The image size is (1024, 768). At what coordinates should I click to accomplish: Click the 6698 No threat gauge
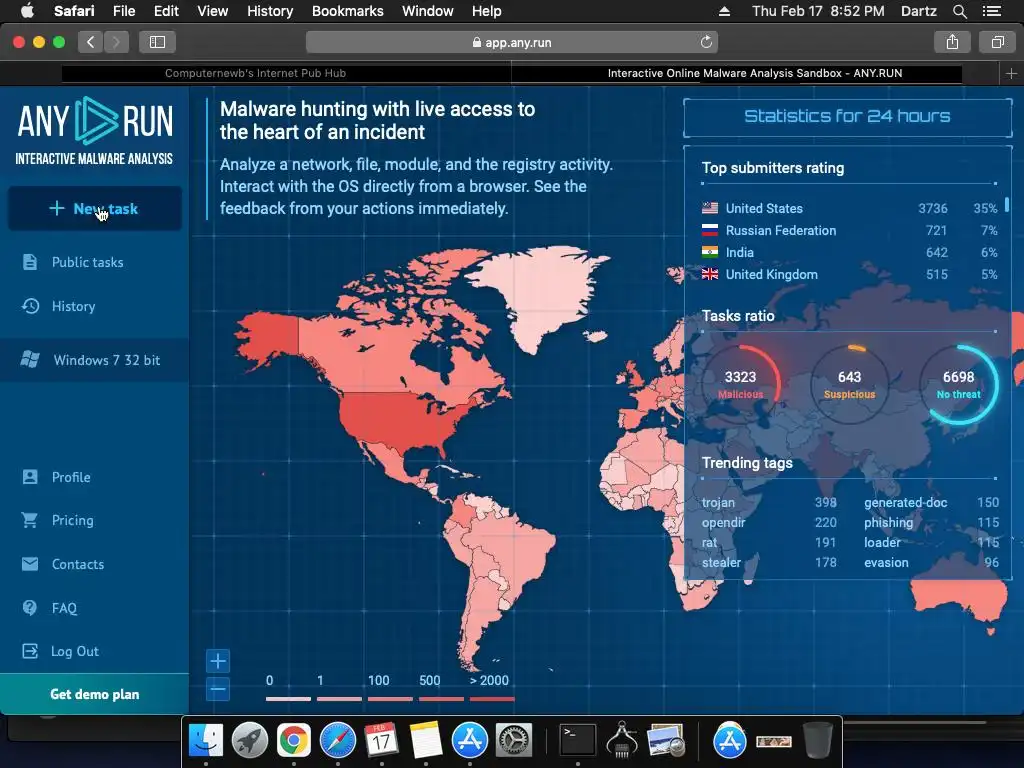[x=959, y=385]
